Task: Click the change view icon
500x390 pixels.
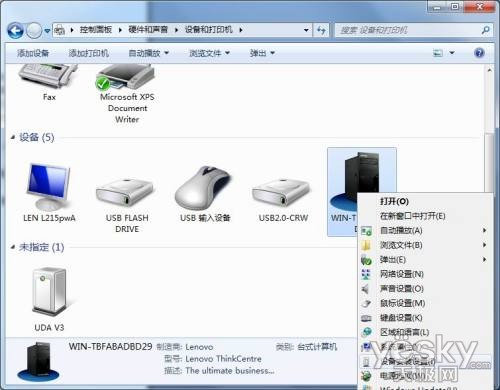Action: [x=438, y=53]
